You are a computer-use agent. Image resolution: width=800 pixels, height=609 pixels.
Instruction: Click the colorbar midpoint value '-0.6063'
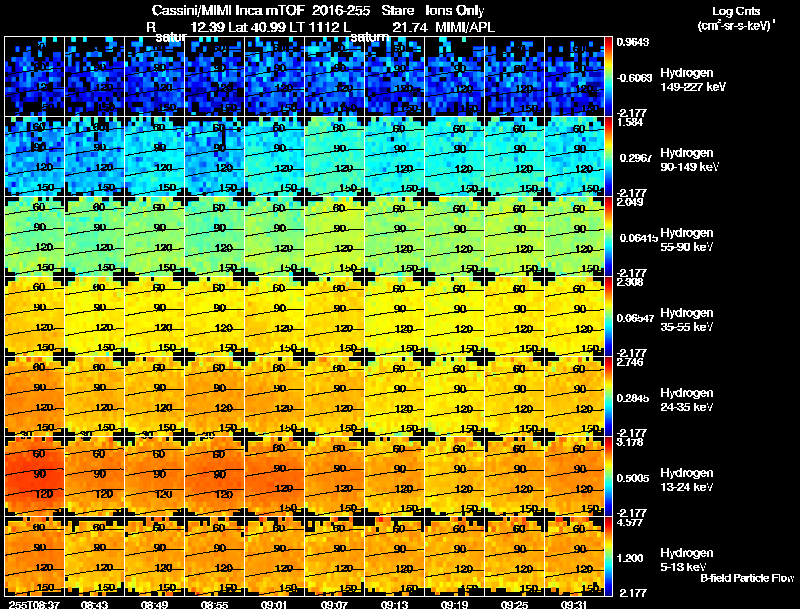click(x=634, y=78)
